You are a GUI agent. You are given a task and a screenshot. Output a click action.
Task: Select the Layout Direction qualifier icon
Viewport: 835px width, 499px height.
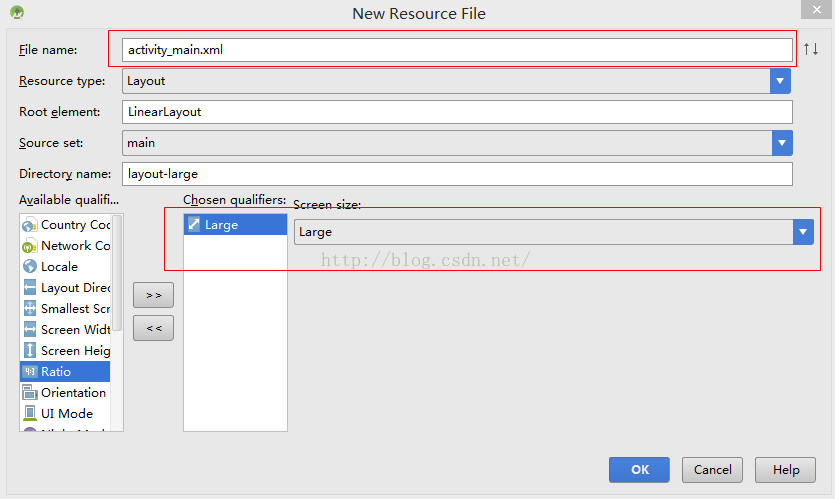pyautogui.click(x=29, y=288)
